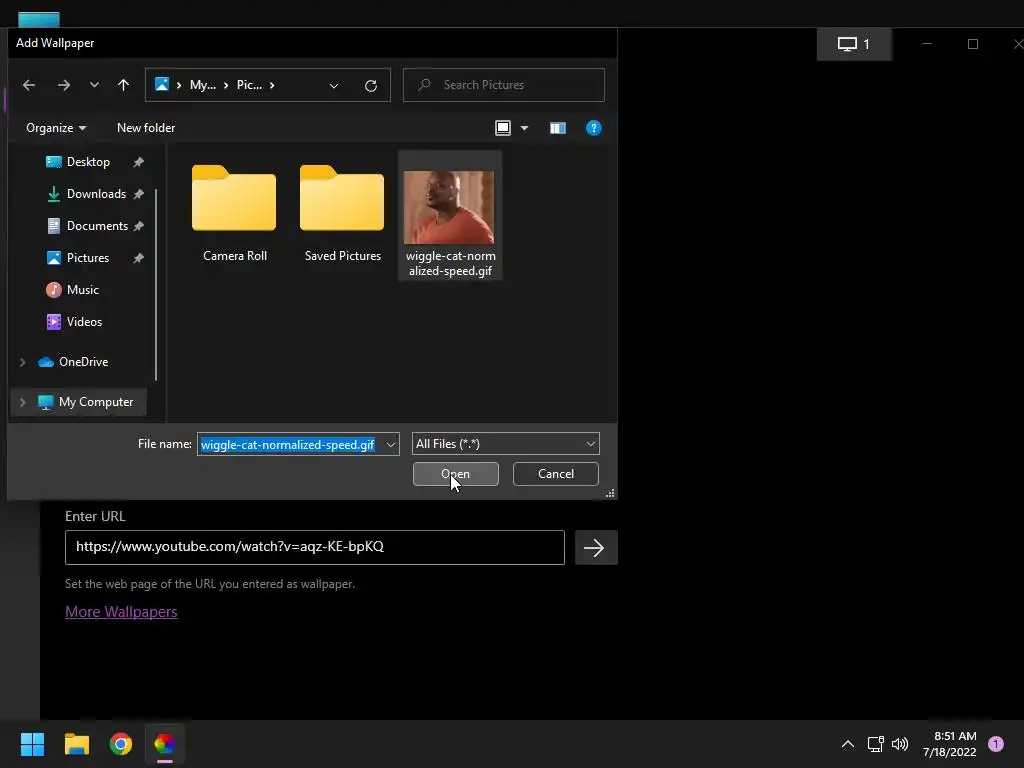Submit URL with the arrow button
This screenshot has height=768, width=1024.
[596, 547]
